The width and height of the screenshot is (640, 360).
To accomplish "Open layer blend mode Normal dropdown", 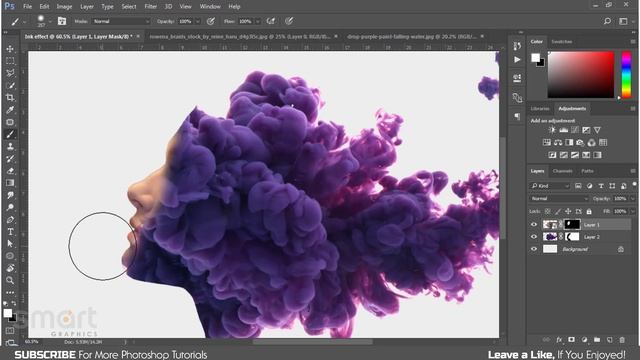I will pos(559,199).
